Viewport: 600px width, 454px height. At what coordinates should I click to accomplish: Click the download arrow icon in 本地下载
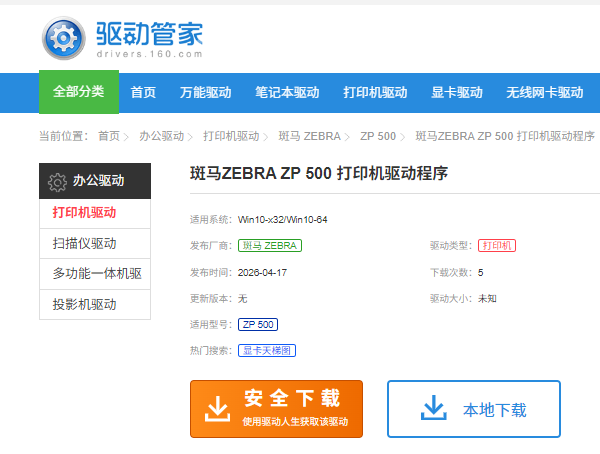(434, 408)
